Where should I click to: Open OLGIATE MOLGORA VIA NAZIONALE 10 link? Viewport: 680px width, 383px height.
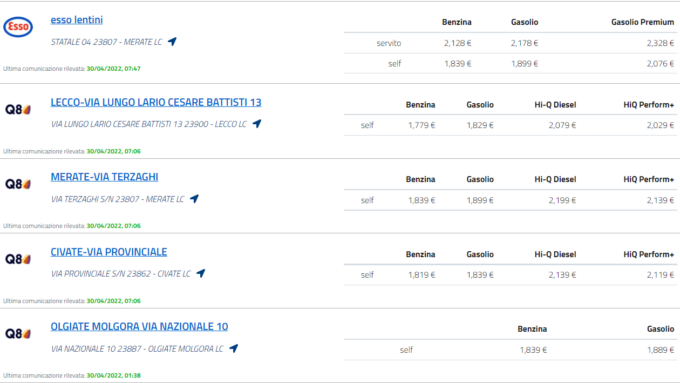(139, 327)
